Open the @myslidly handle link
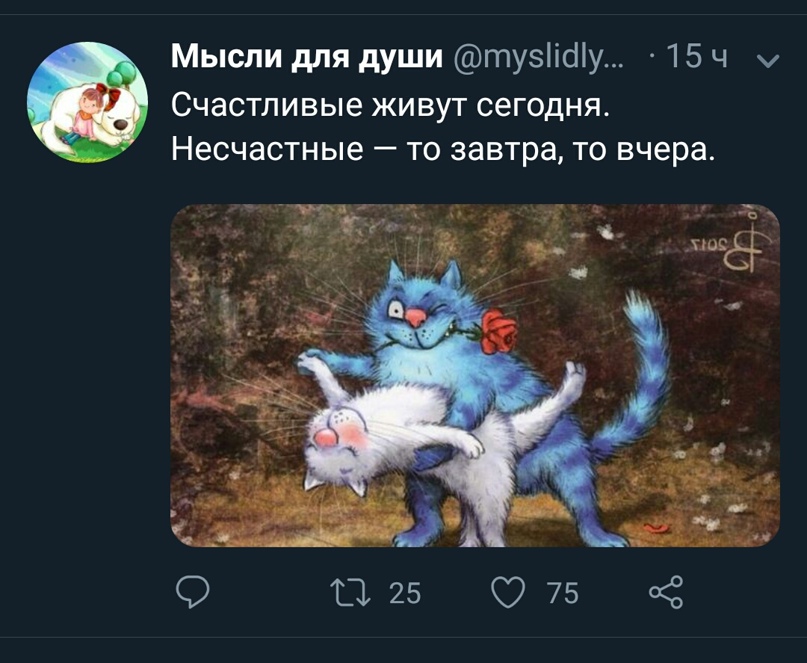The image size is (807, 663). coord(539,57)
